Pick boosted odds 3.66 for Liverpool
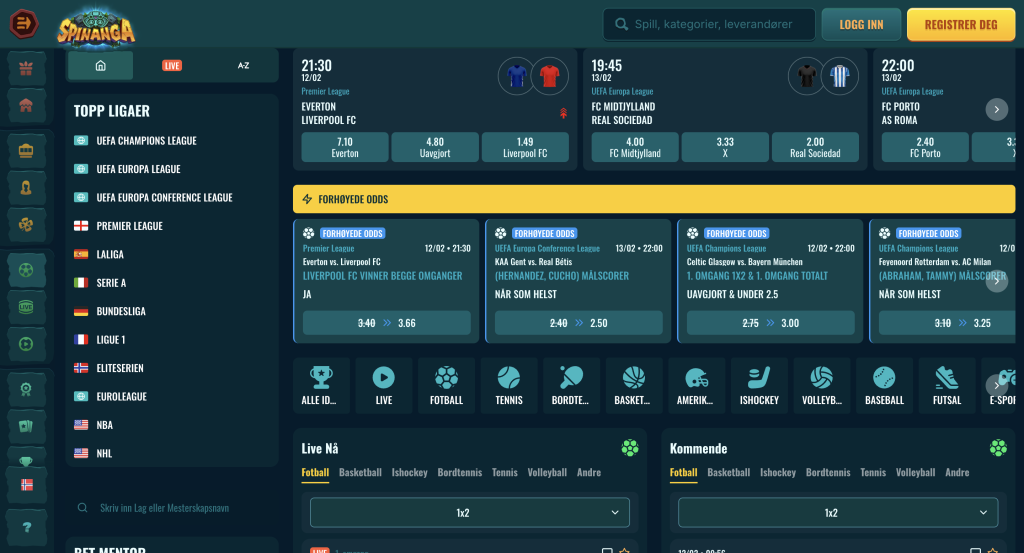 (387, 323)
